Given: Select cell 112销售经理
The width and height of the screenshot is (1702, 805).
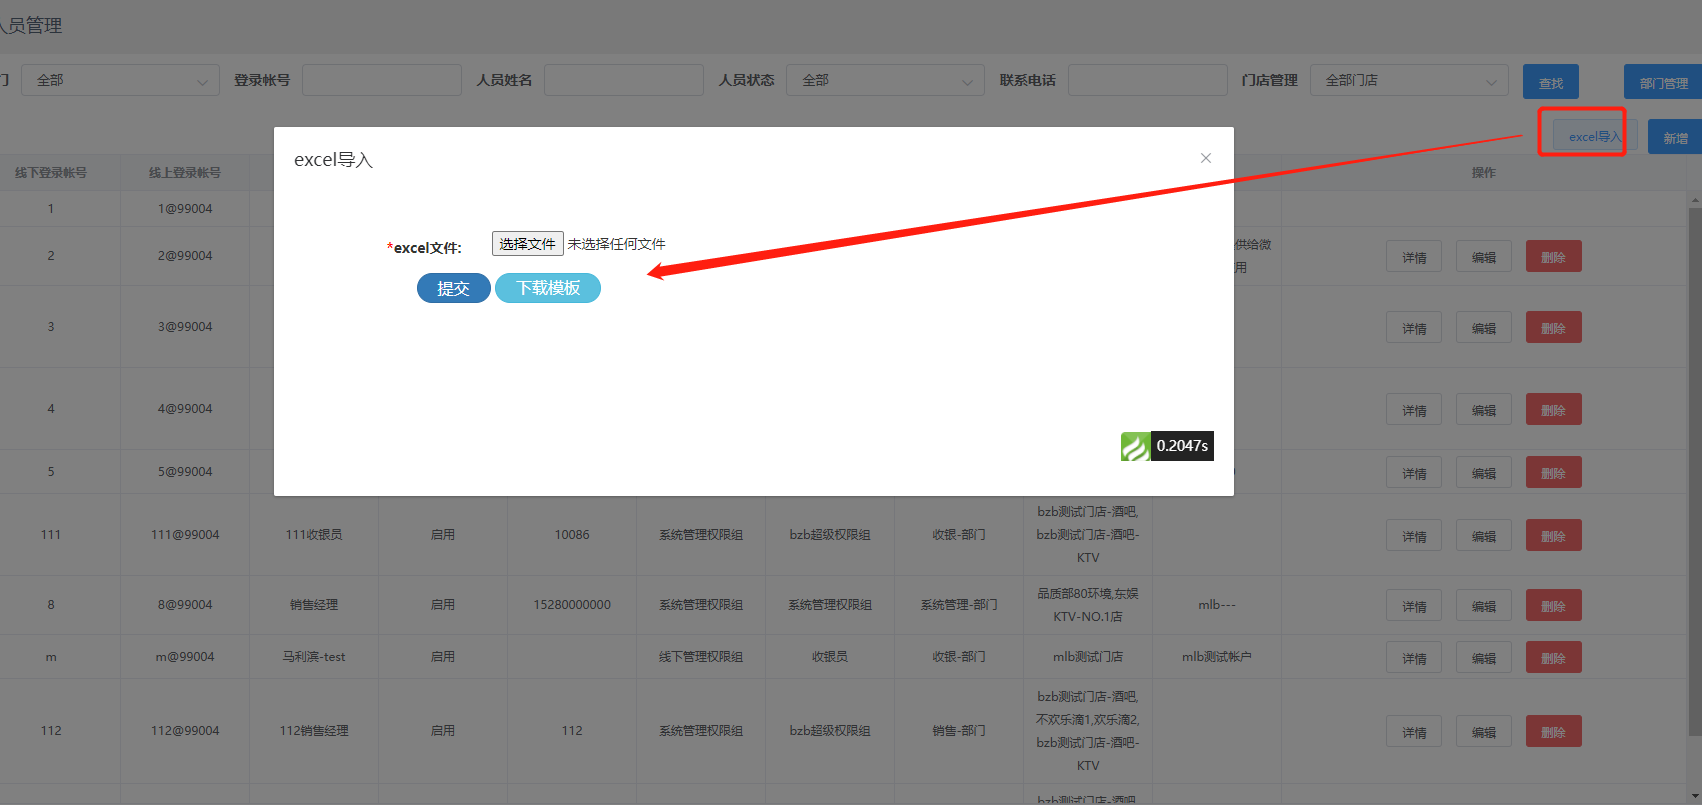Looking at the screenshot, I should tap(314, 731).
